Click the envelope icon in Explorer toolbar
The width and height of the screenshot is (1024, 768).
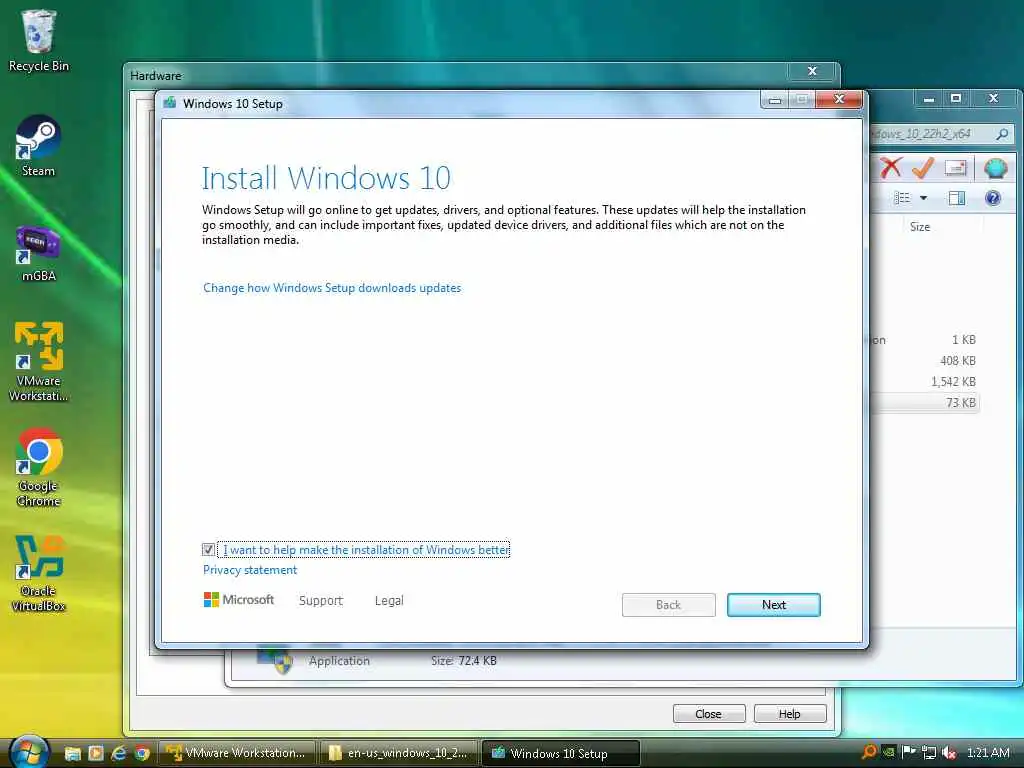point(955,168)
